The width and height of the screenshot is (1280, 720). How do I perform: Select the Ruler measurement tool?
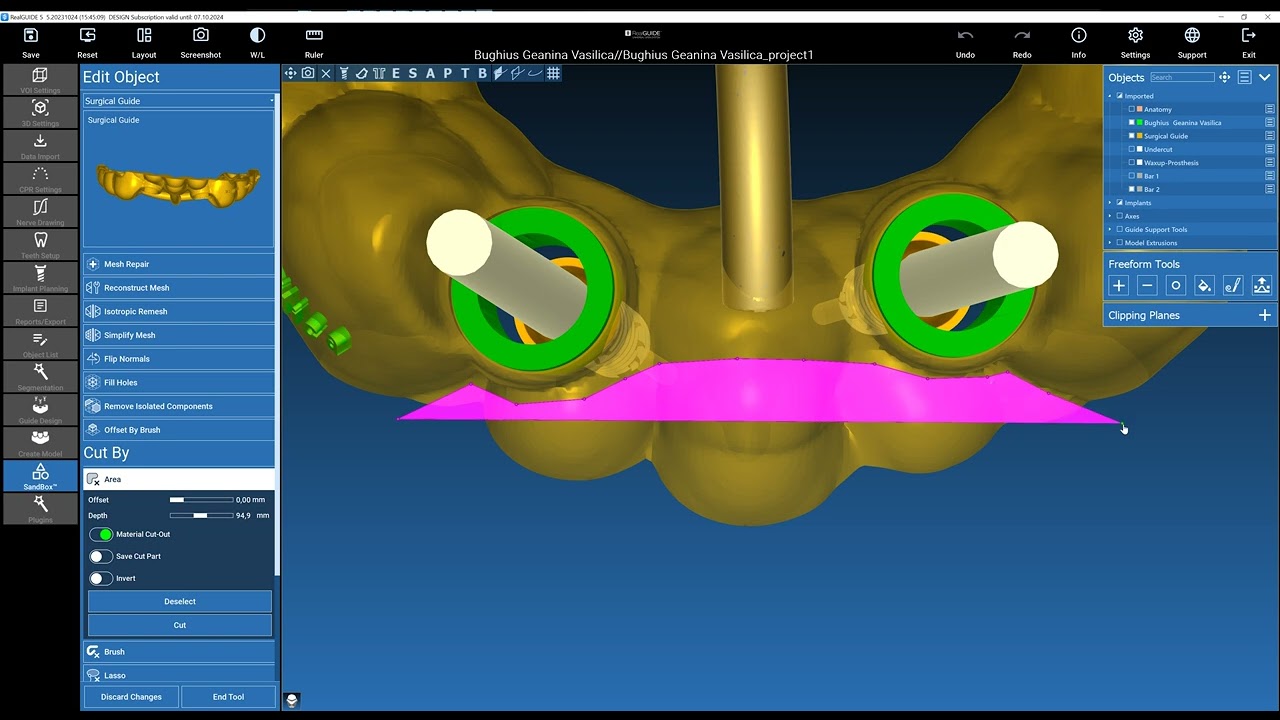click(314, 36)
